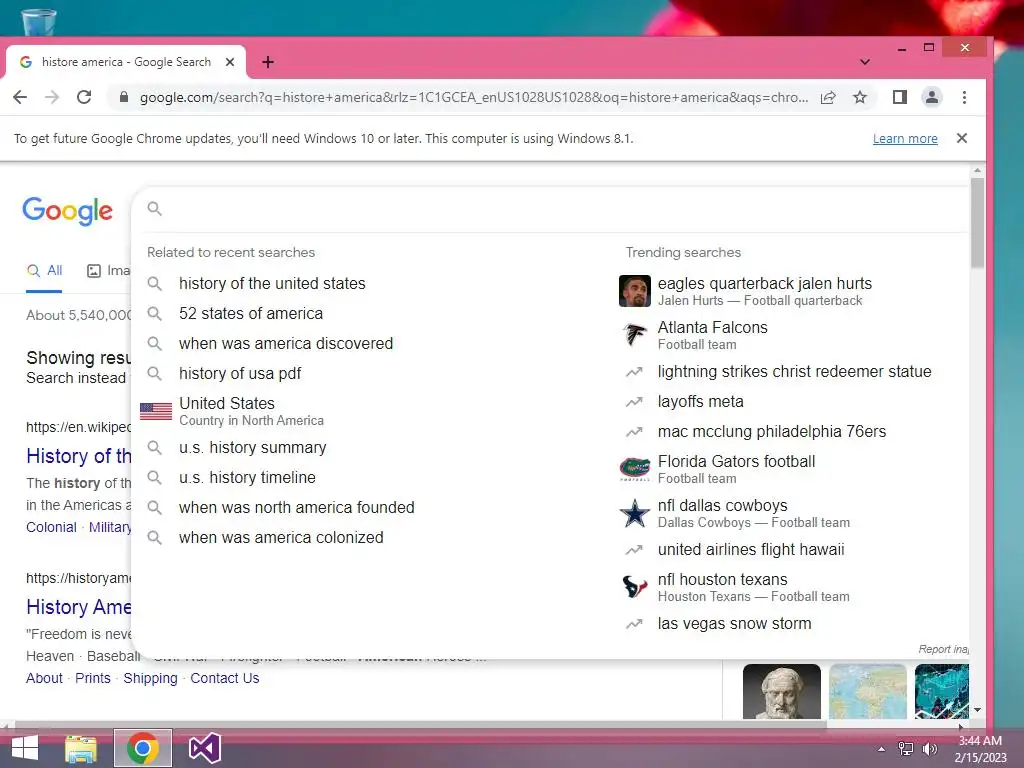Open the Windows Start button
This screenshot has width=1024, height=768.
[24, 748]
